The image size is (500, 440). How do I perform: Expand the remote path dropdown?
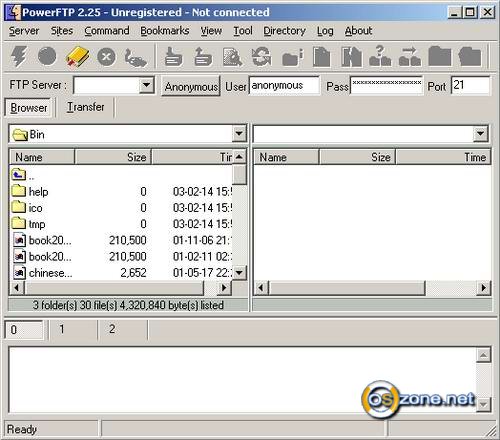pos(480,134)
